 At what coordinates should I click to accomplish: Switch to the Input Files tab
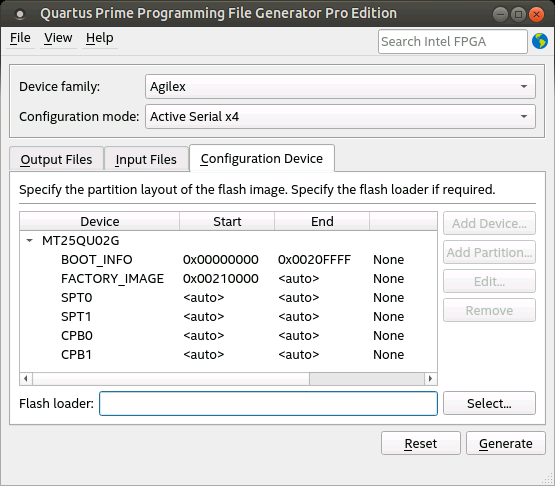[x=146, y=159]
